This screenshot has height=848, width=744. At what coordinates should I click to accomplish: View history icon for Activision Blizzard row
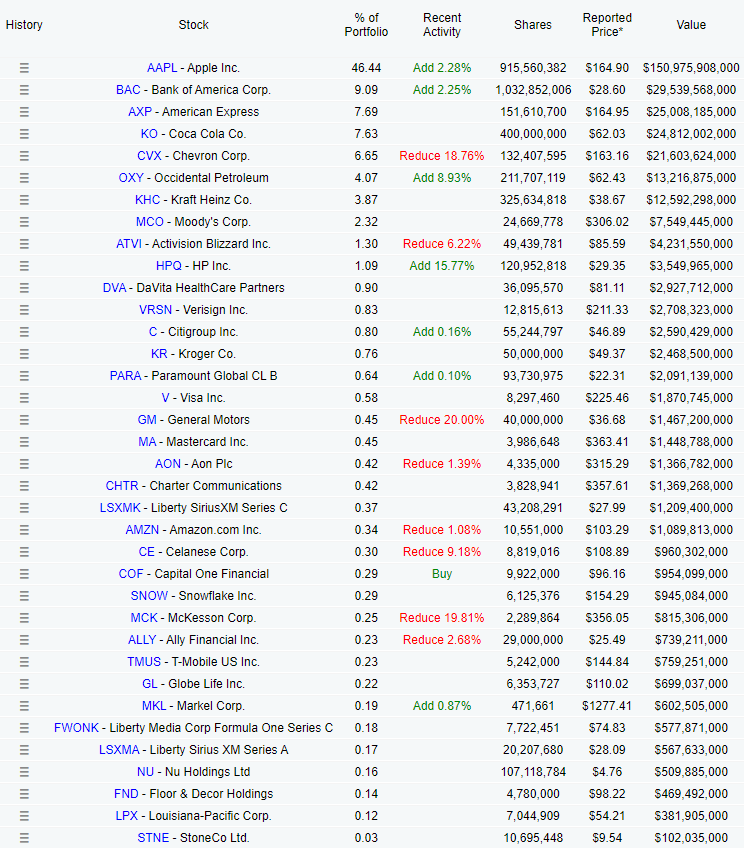[24, 244]
